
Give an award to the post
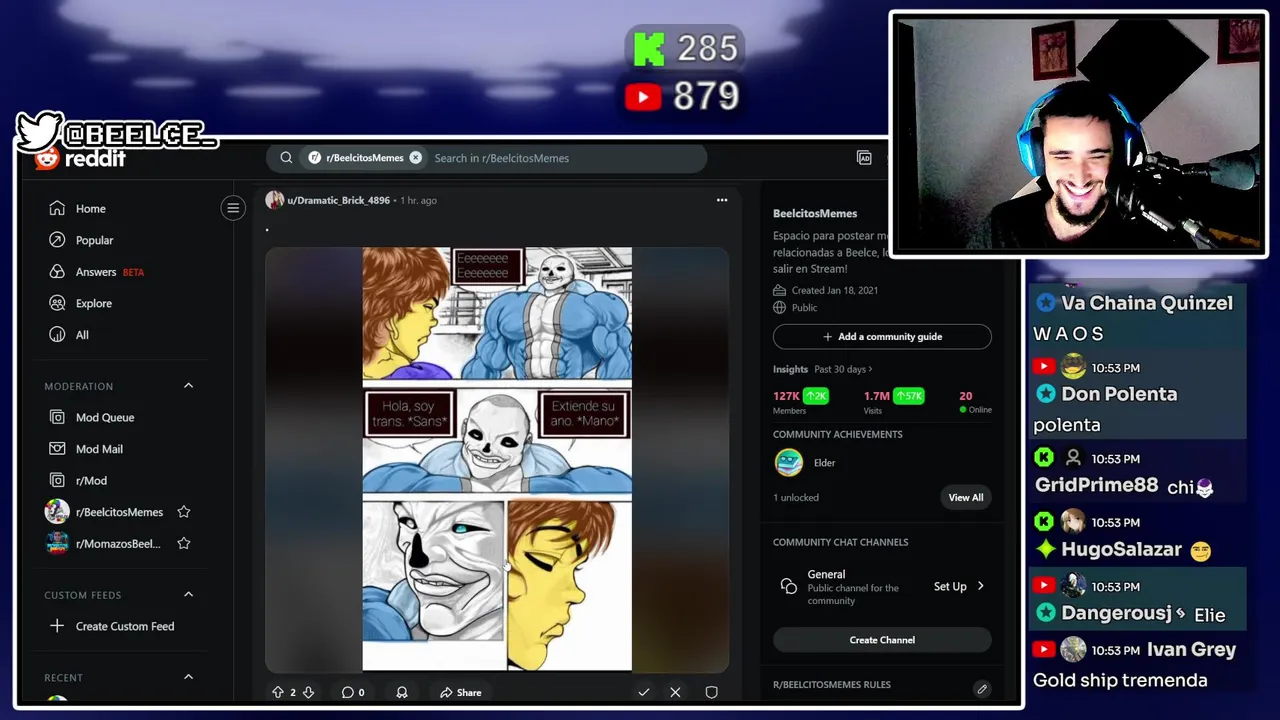click(x=402, y=692)
